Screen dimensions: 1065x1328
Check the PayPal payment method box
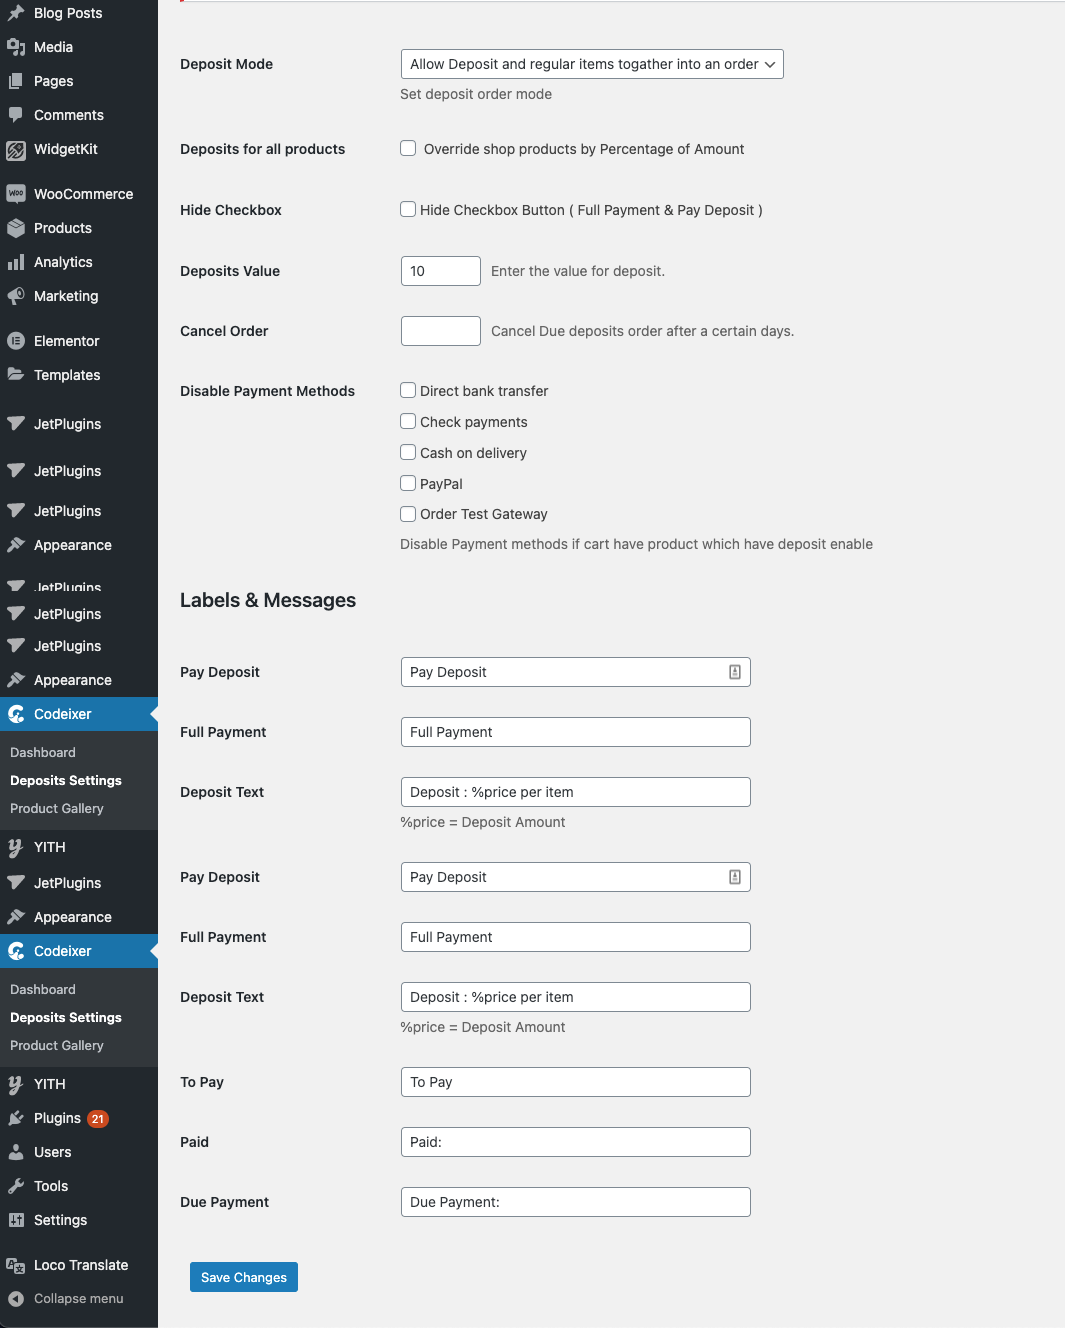pyautogui.click(x=408, y=484)
